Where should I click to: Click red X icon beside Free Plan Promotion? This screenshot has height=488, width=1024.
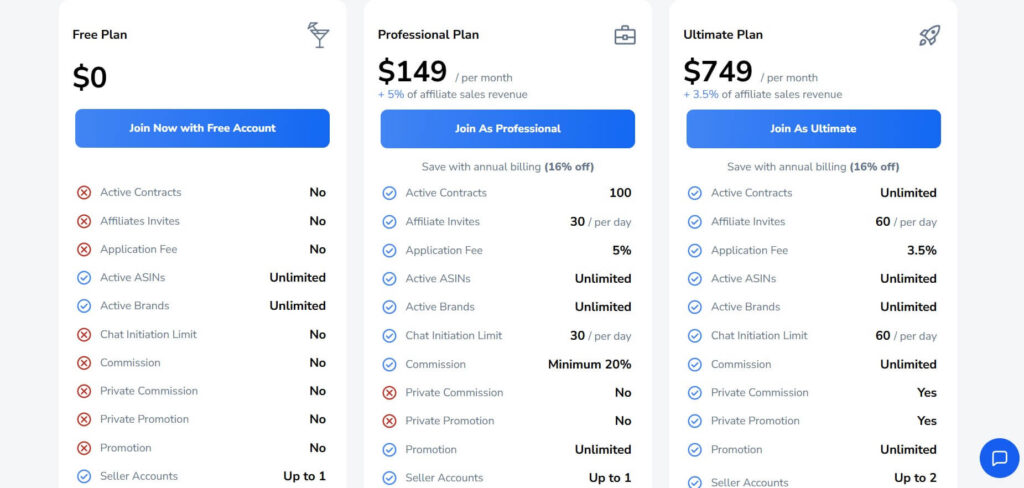pos(84,448)
